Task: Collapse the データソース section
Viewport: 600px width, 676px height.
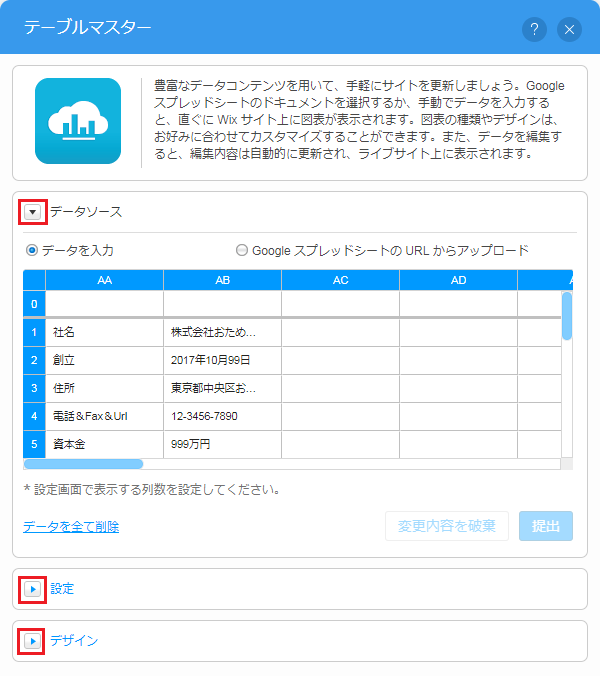Action: click(x=33, y=212)
